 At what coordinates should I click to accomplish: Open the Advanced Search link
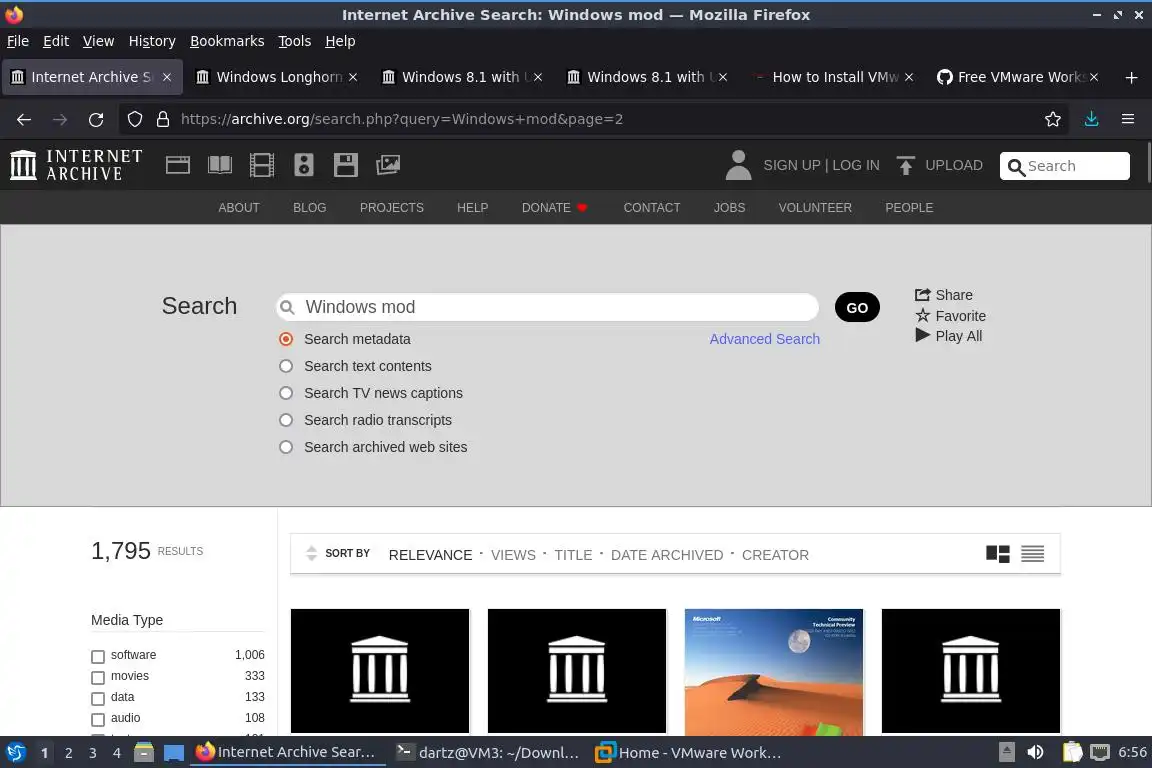coord(764,339)
